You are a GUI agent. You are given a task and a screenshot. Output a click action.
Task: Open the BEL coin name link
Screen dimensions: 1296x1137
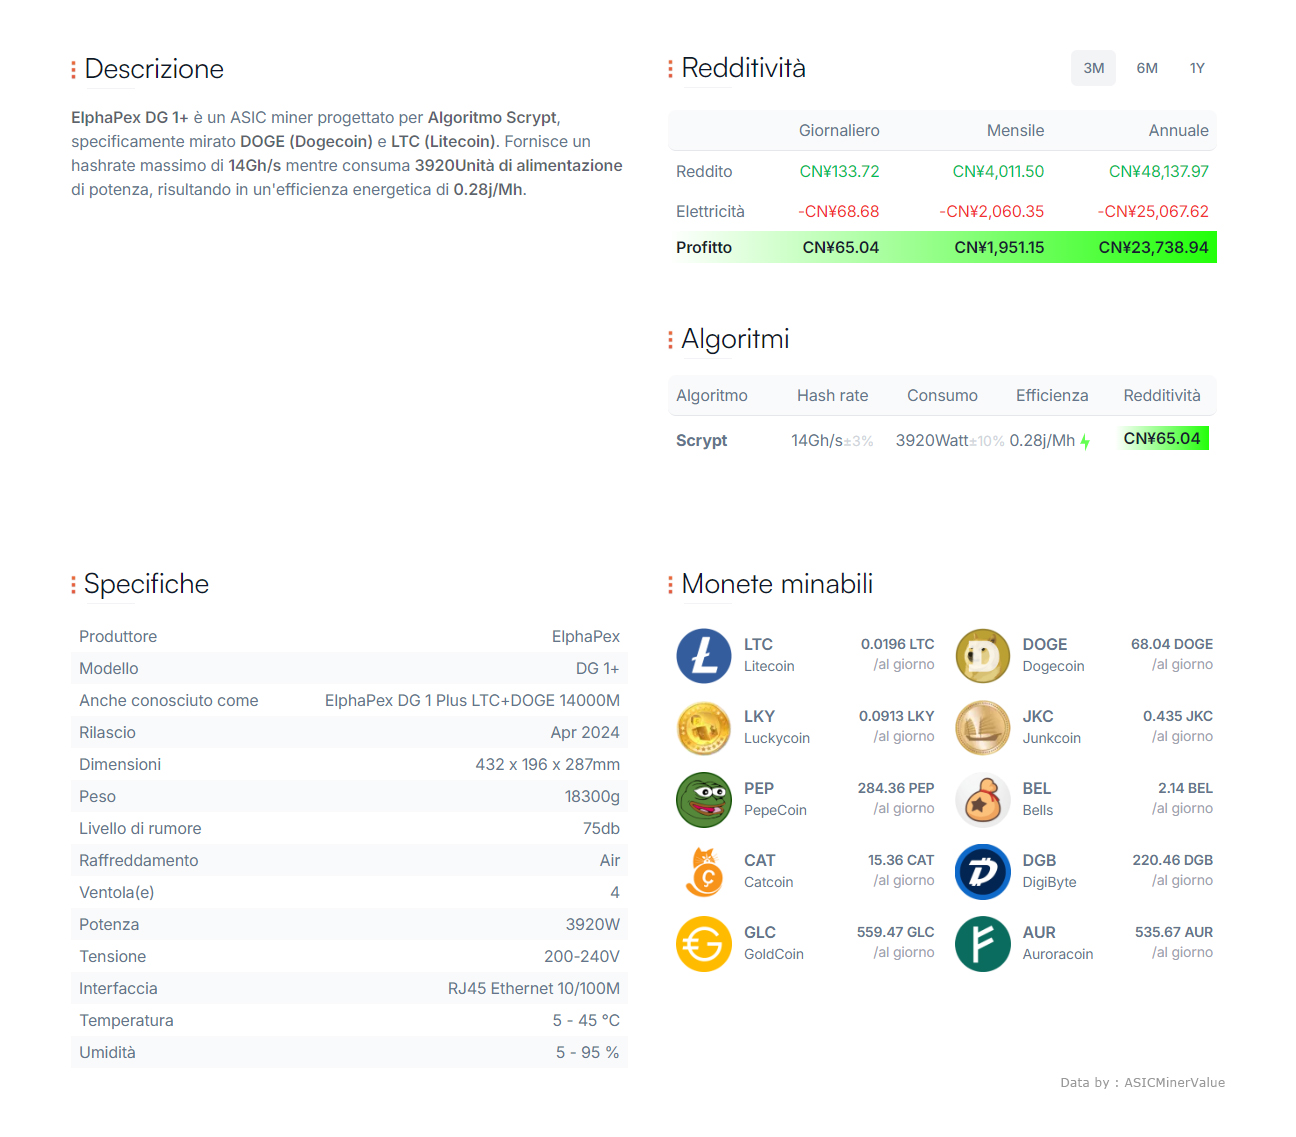[1036, 788]
